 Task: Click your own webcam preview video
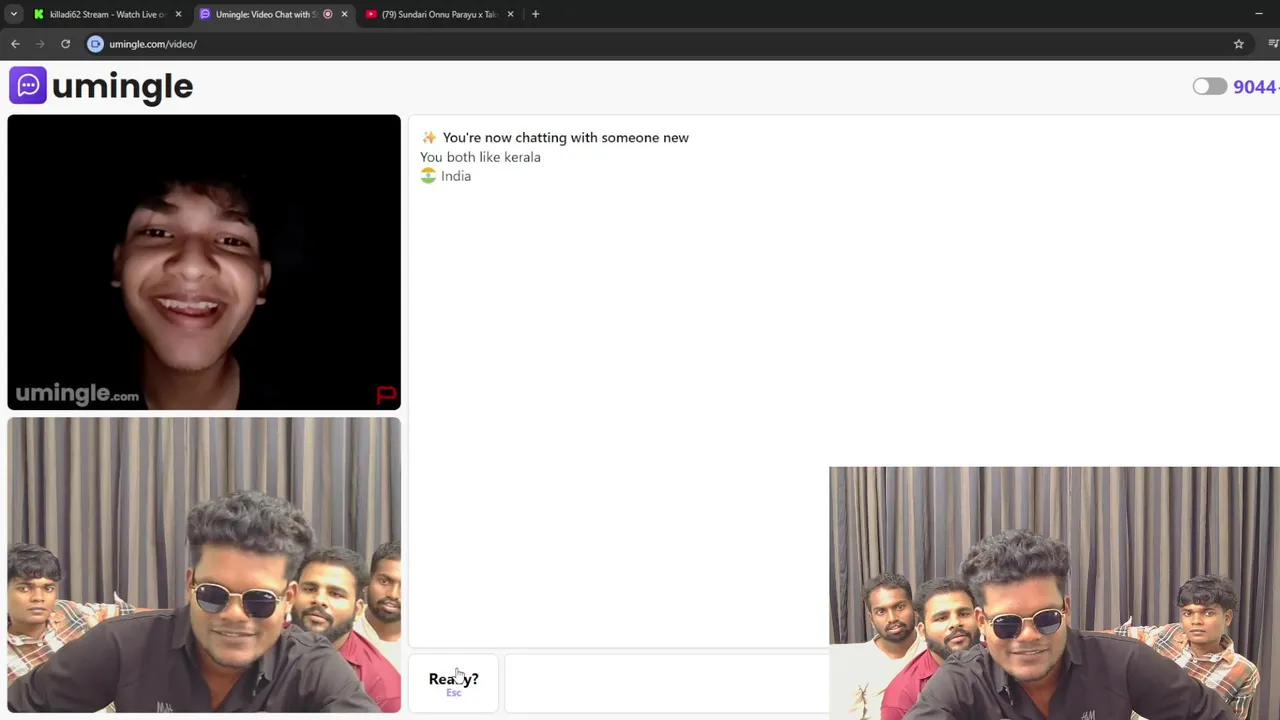[204, 565]
